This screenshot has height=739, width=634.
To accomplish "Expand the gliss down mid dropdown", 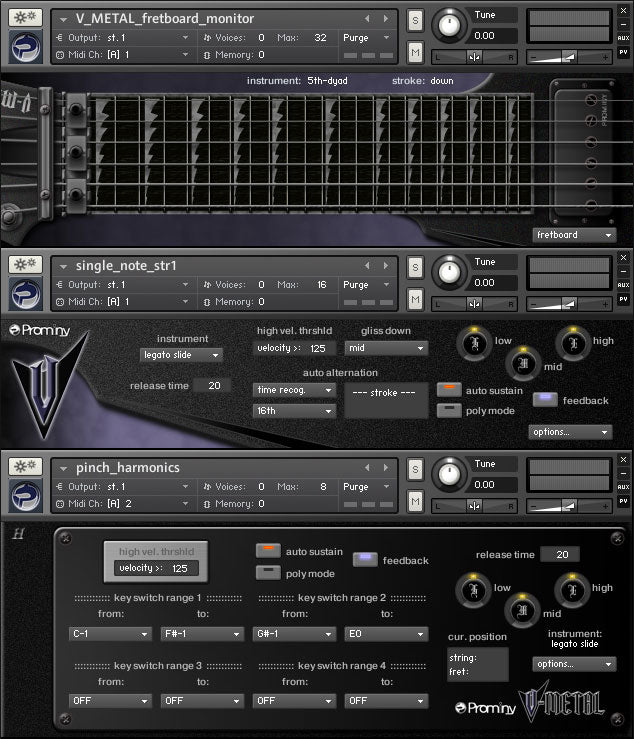I will click(x=386, y=348).
